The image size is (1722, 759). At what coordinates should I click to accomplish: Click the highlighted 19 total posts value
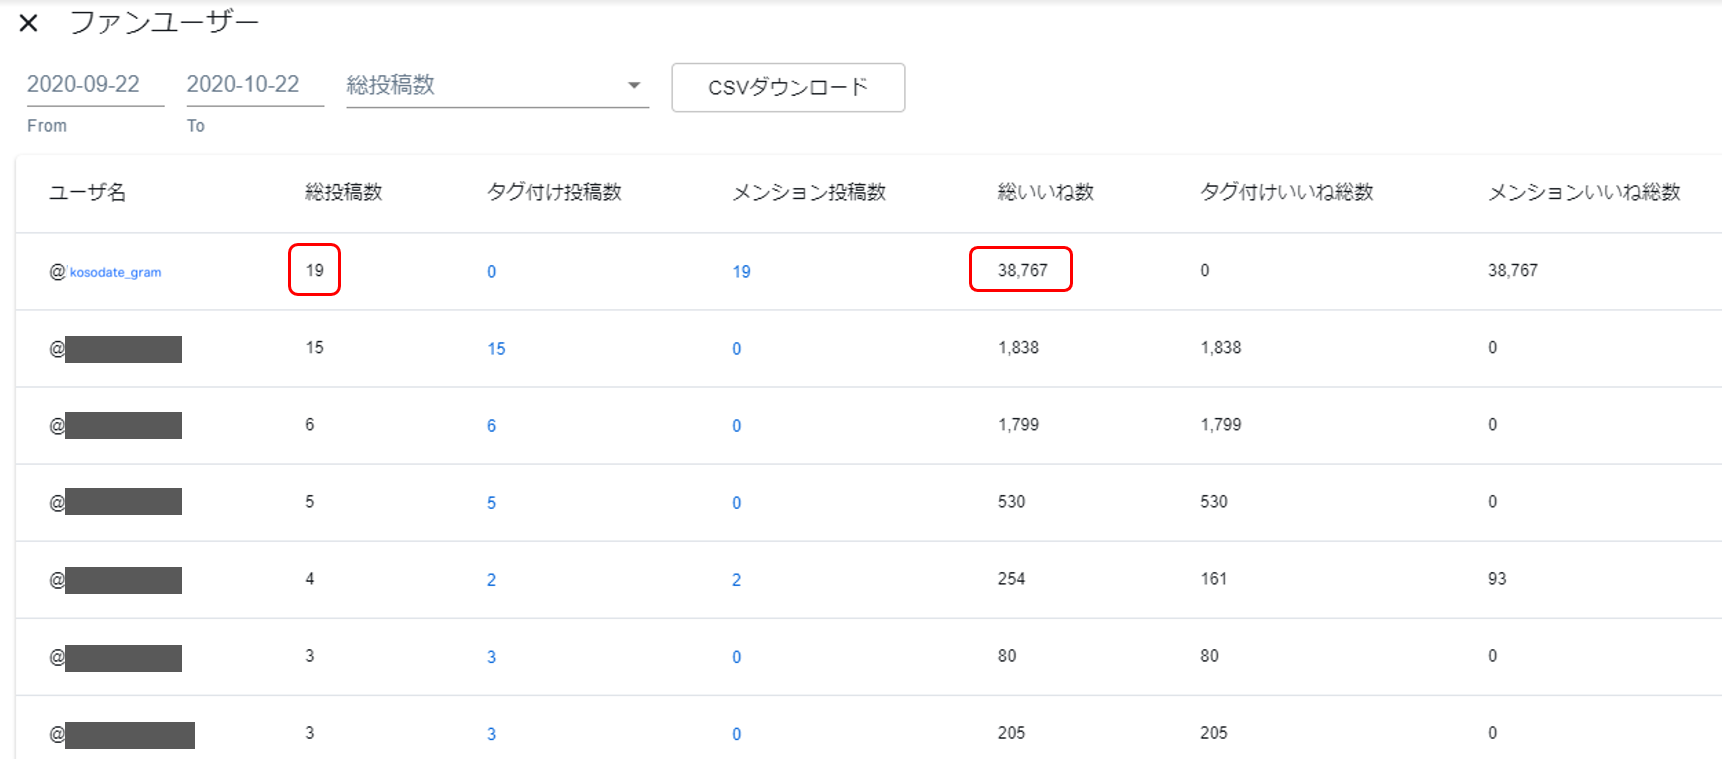pos(315,270)
